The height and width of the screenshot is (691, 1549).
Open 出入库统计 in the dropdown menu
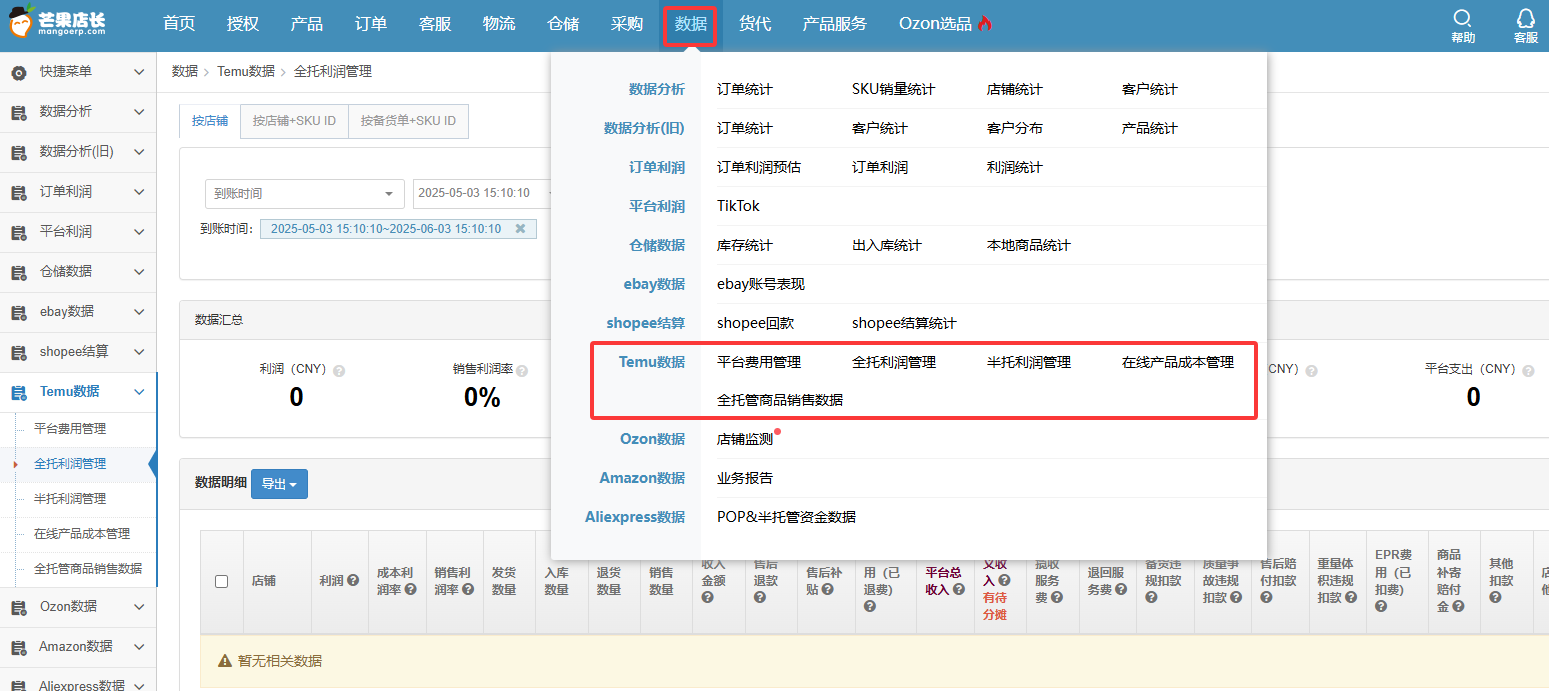(x=887, y=245)
